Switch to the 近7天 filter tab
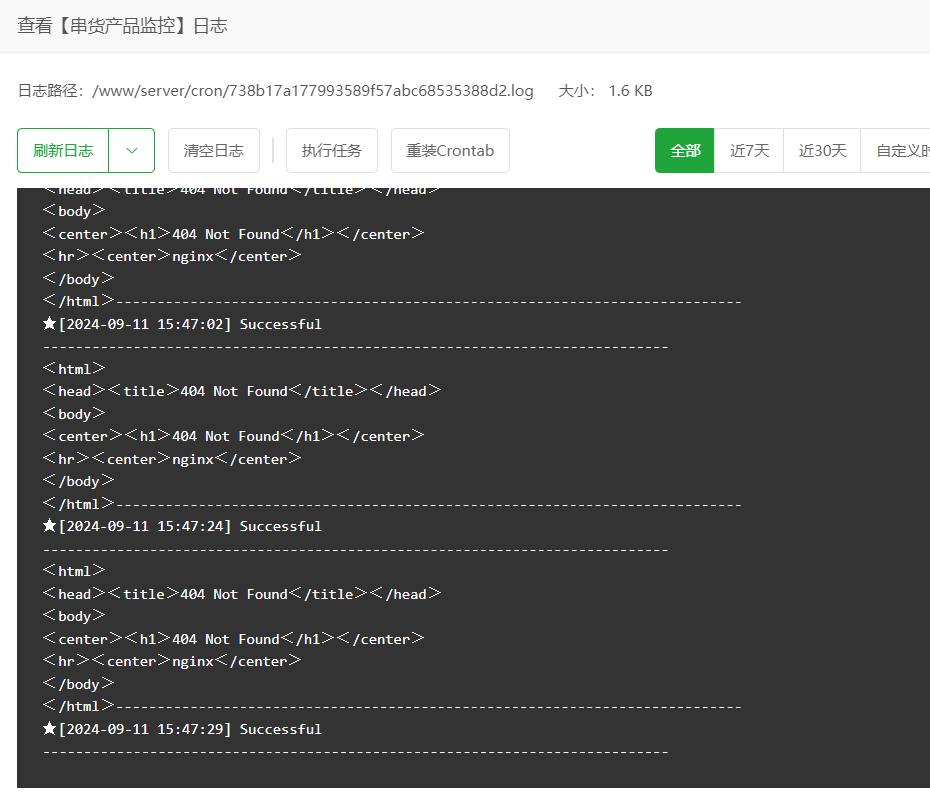930x803 pixels. [x=749, y=151]
